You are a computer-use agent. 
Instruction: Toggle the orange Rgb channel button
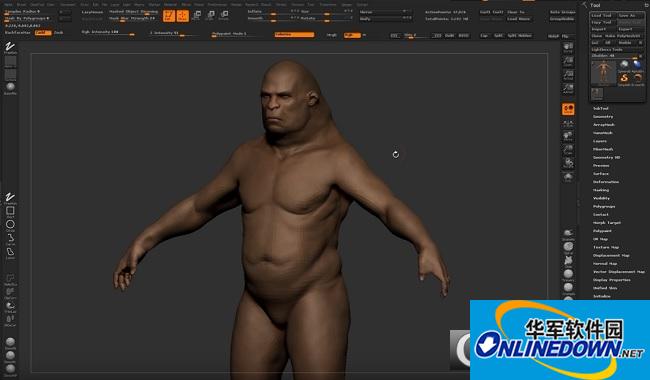point(352,35)
